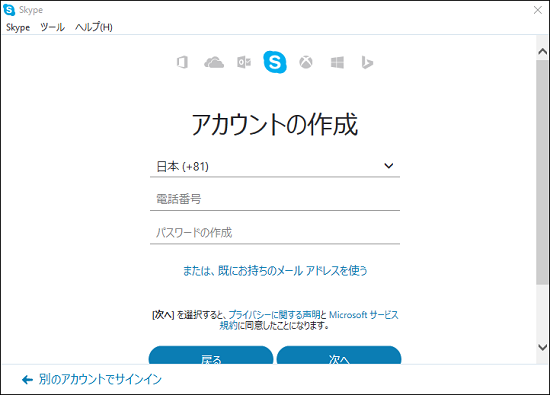
Task: Click または、既にお持ちのメール アドレスを使う link
Action: (x=275, y=270)
